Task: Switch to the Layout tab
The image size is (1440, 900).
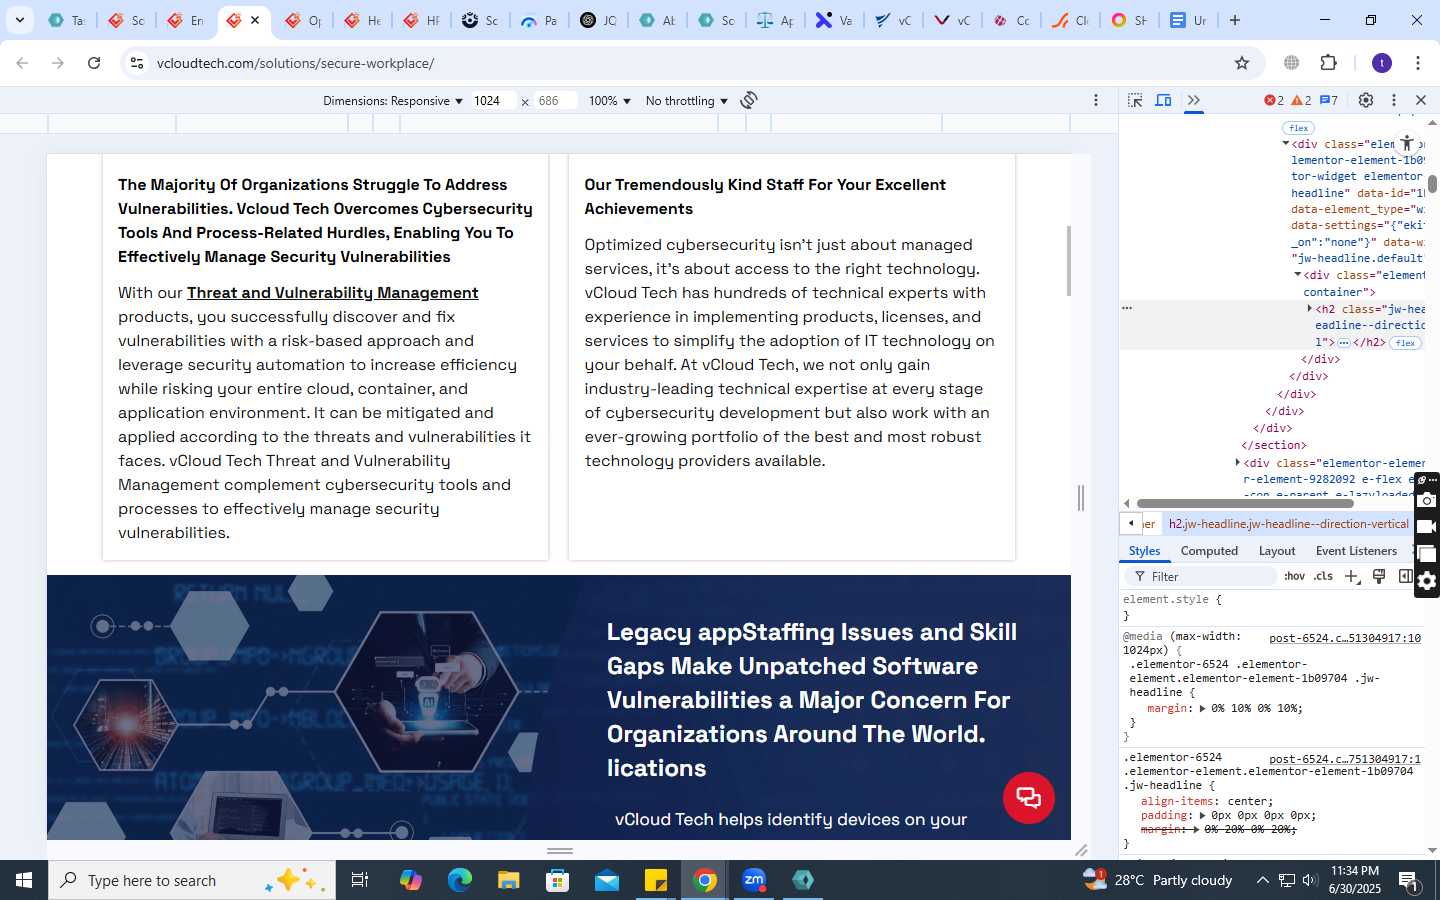Action: point(1277,551)
